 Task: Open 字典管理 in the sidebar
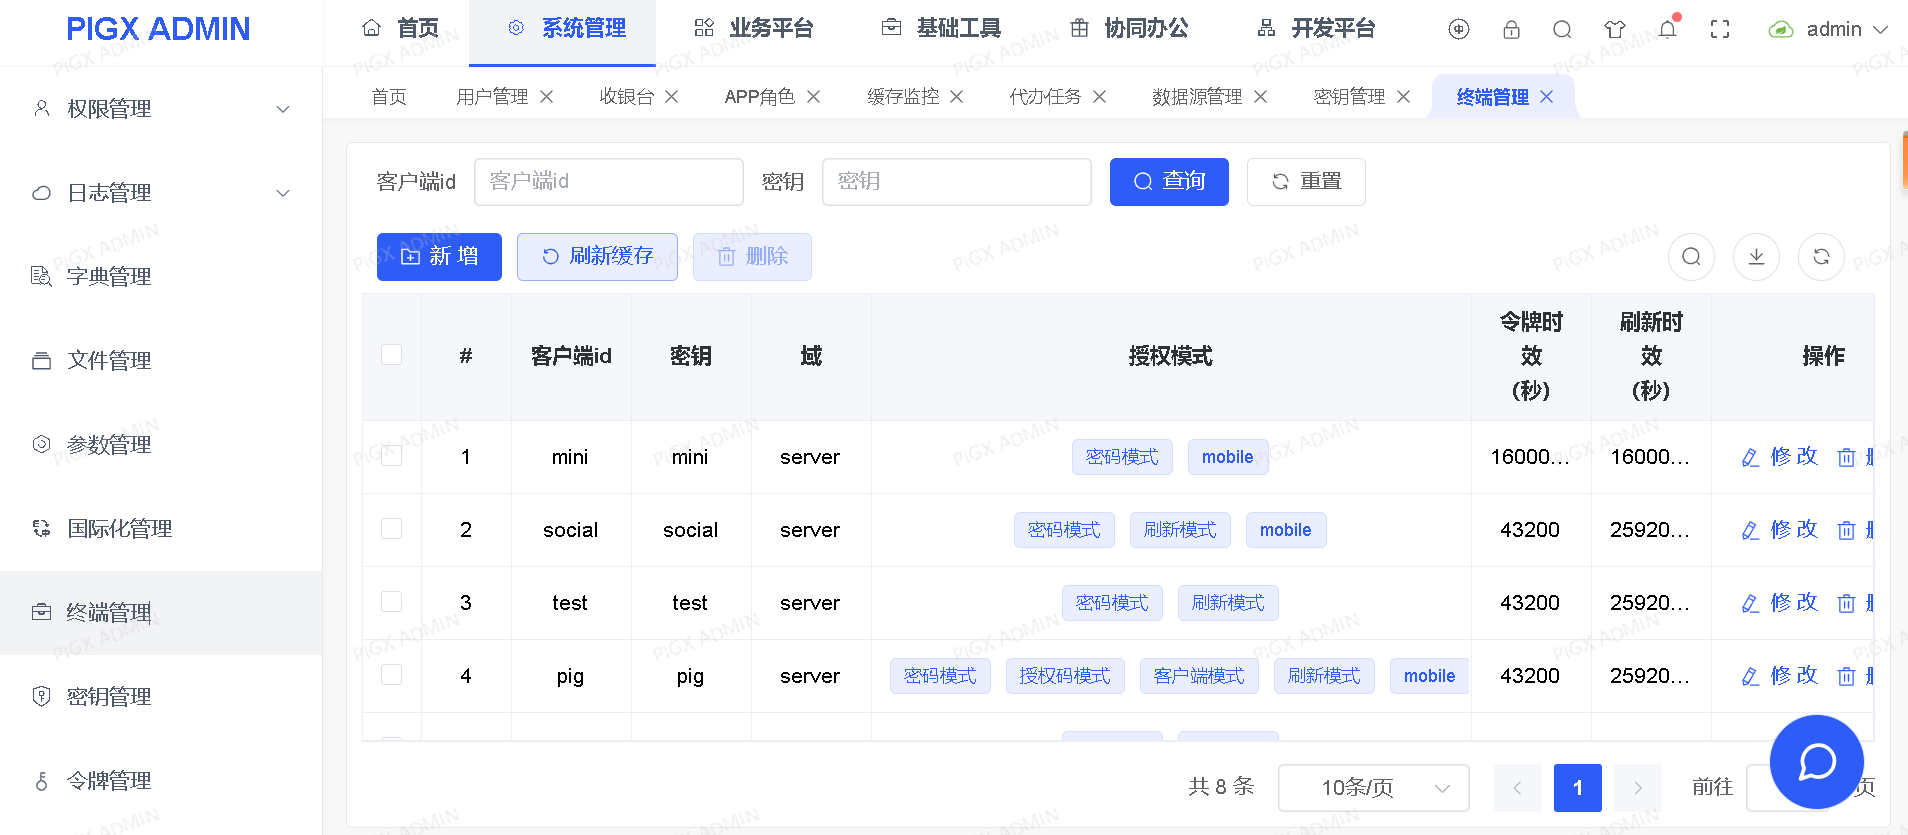pos(161,277)
